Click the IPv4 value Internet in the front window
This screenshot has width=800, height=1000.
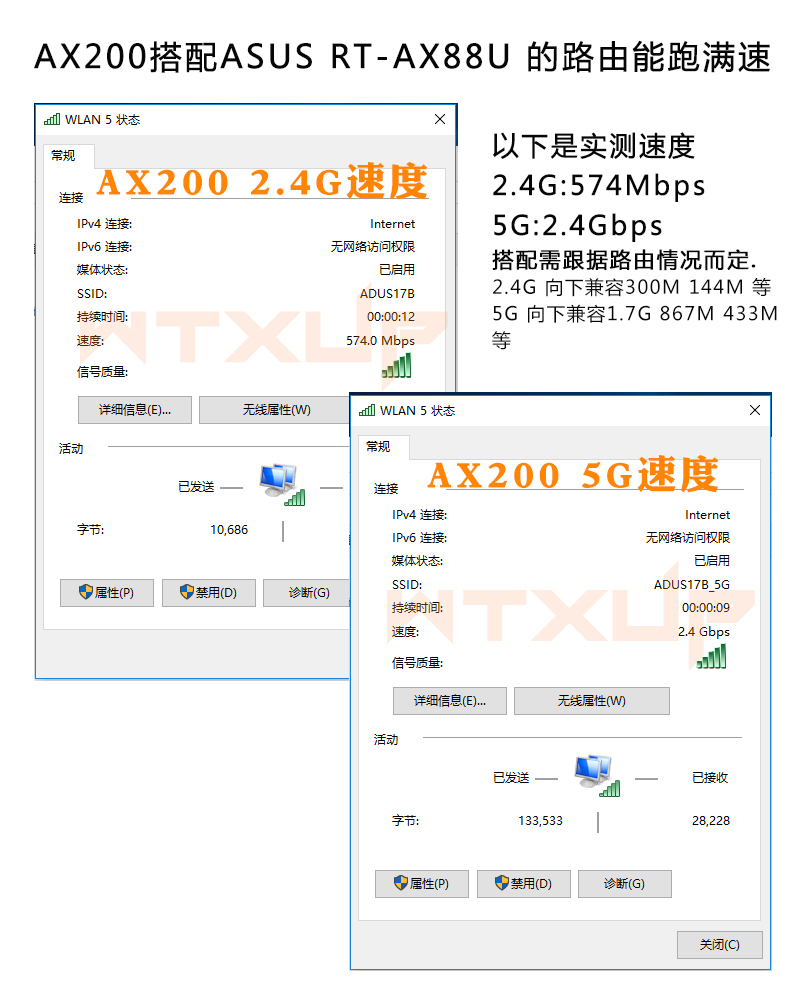coord(707,515)
